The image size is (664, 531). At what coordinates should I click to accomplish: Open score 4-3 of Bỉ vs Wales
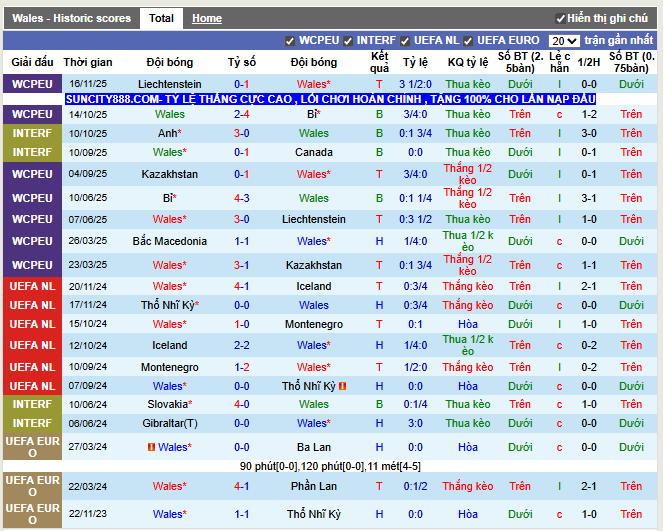click(241, 198)
